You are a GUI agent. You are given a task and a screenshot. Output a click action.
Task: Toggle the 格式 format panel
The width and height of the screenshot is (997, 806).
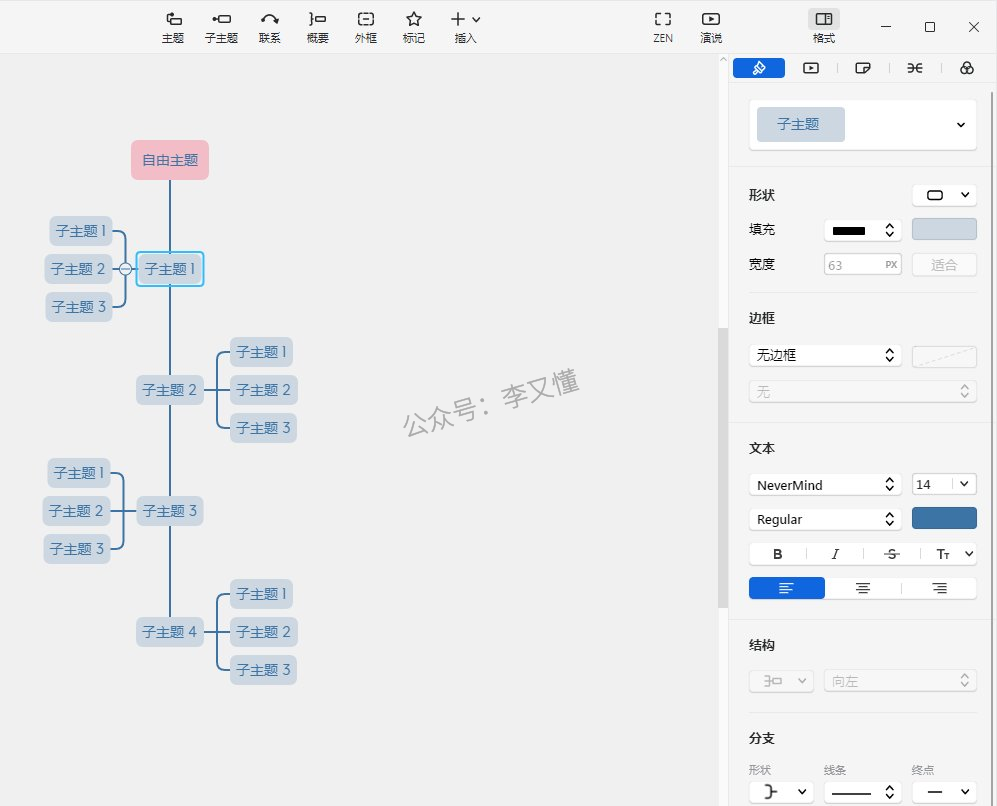tap(823, 26)
